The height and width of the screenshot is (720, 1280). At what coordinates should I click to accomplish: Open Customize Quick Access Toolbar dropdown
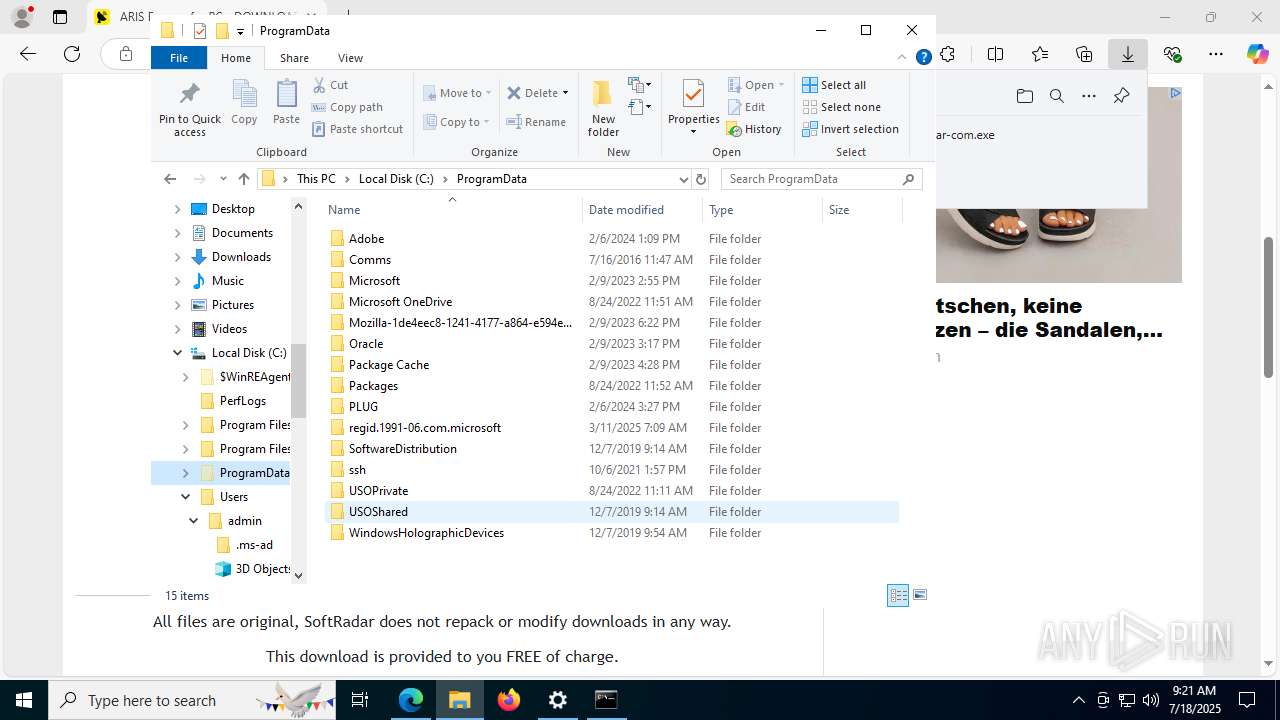241,31
